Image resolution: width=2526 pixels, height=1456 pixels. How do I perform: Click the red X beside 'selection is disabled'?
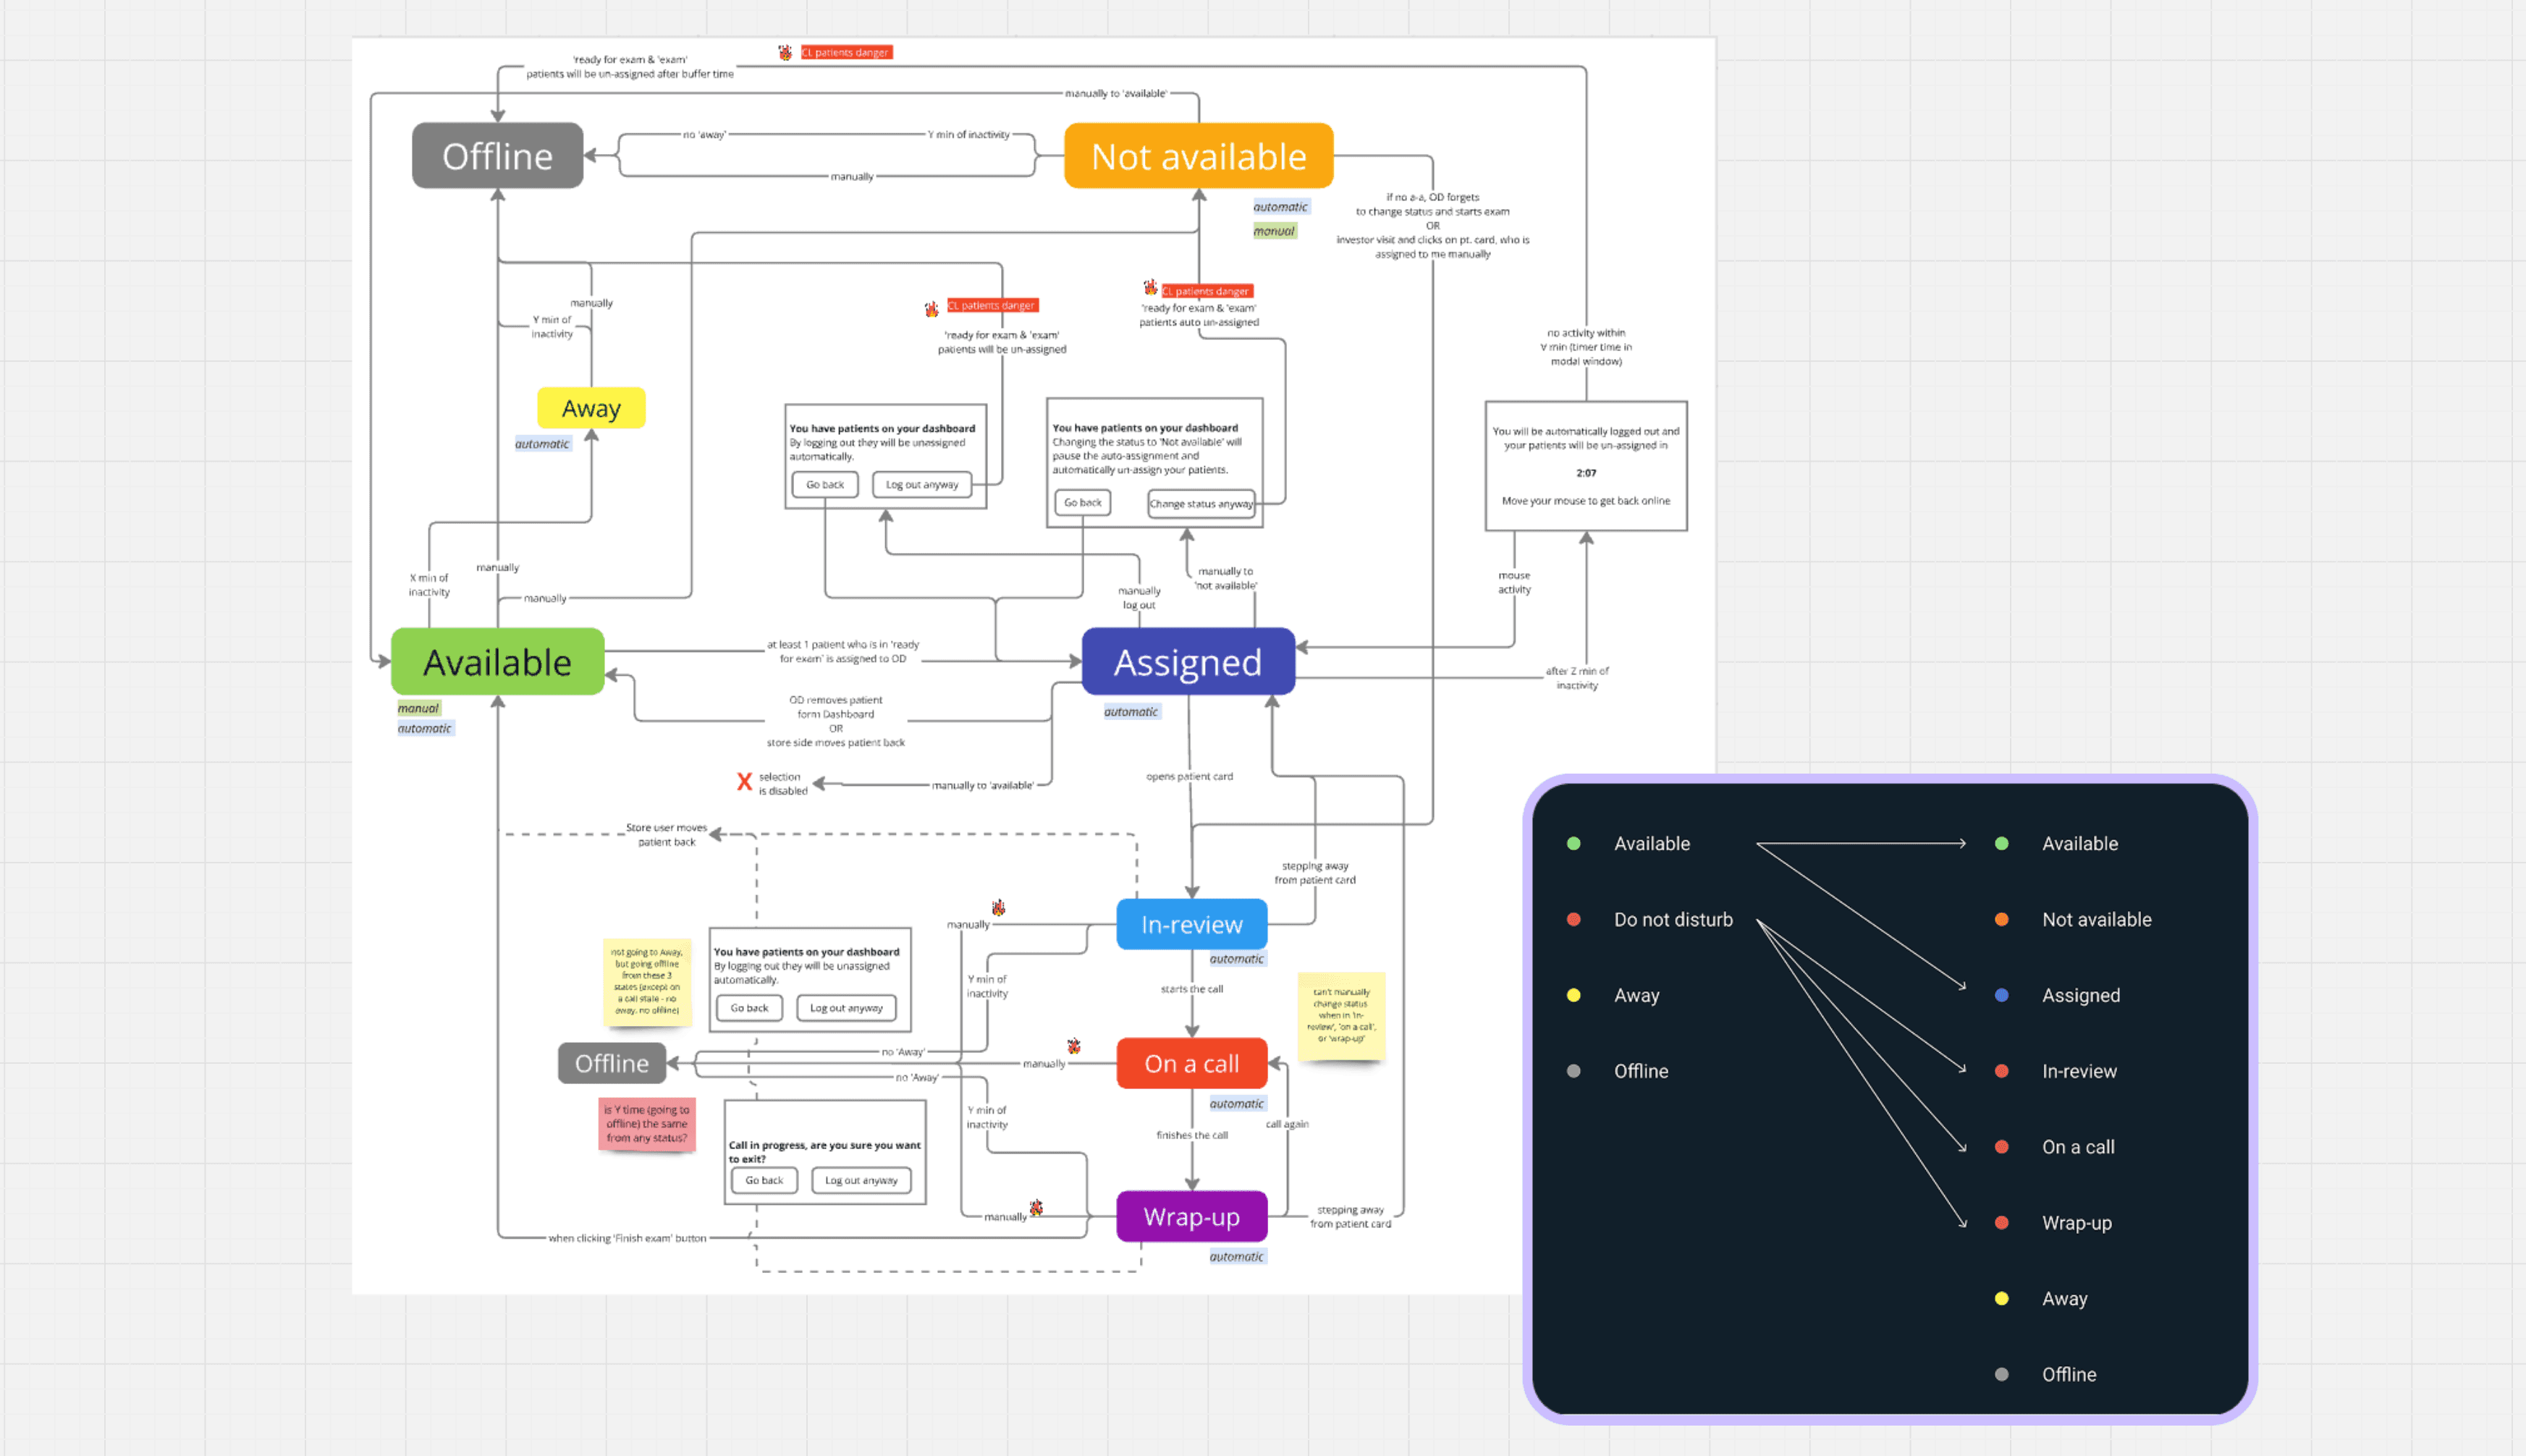pos(744,782)
